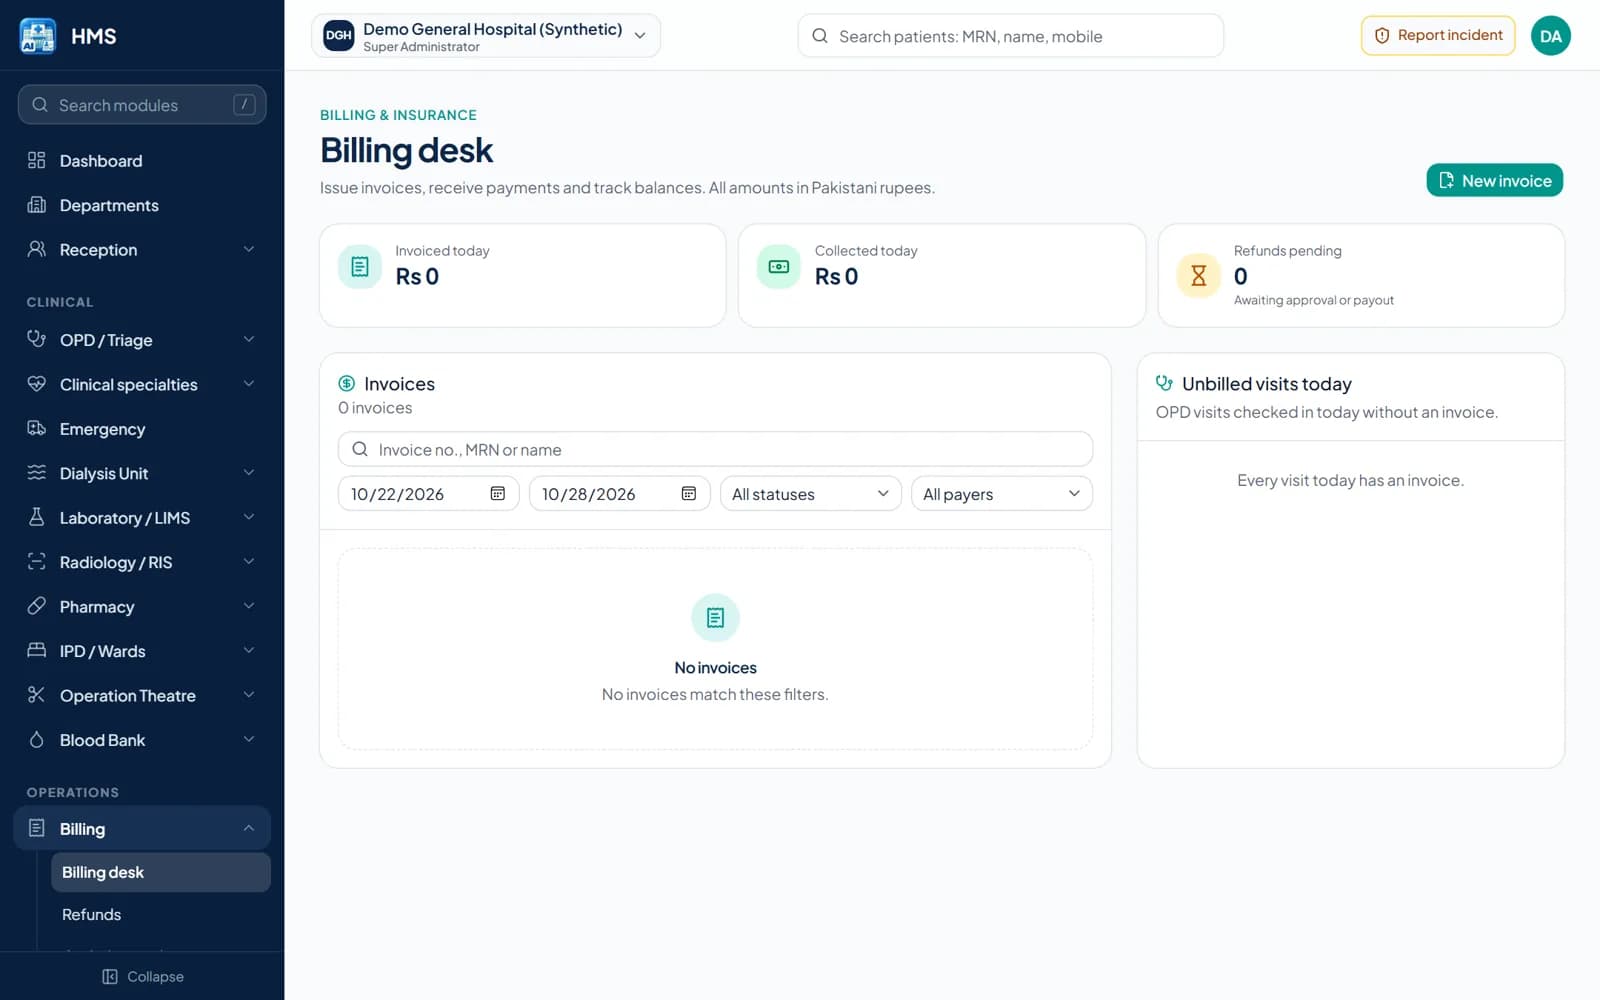This screenshot has height=1000, width=1600.
Task: Click the Radiology scan icon
Action: pyautogui.click(x=37, y=562)
